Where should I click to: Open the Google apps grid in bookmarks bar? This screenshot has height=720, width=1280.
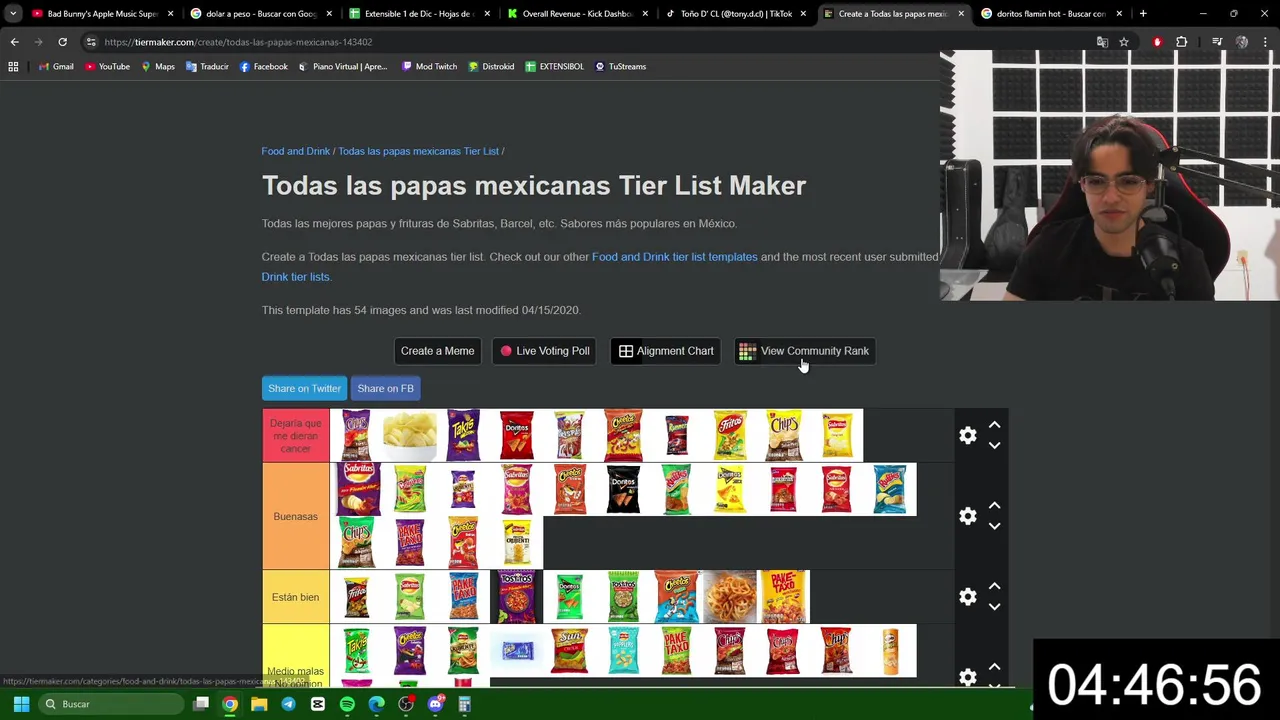point(13,66)
